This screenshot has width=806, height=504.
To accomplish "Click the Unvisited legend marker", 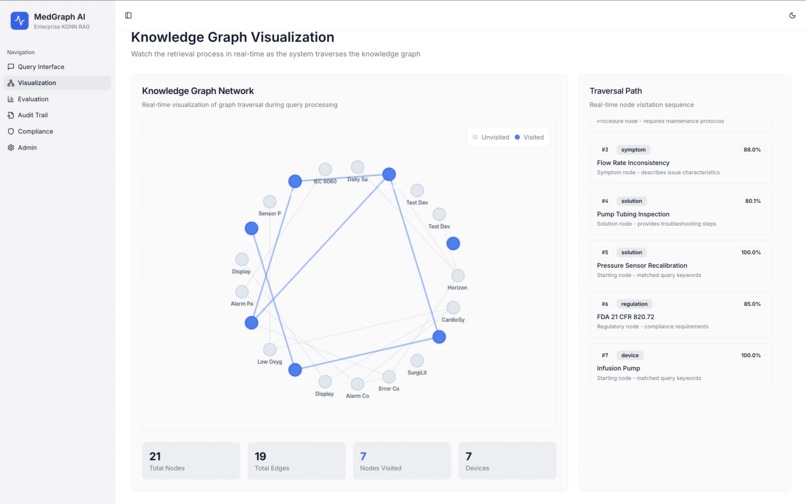I will (475, 137).
